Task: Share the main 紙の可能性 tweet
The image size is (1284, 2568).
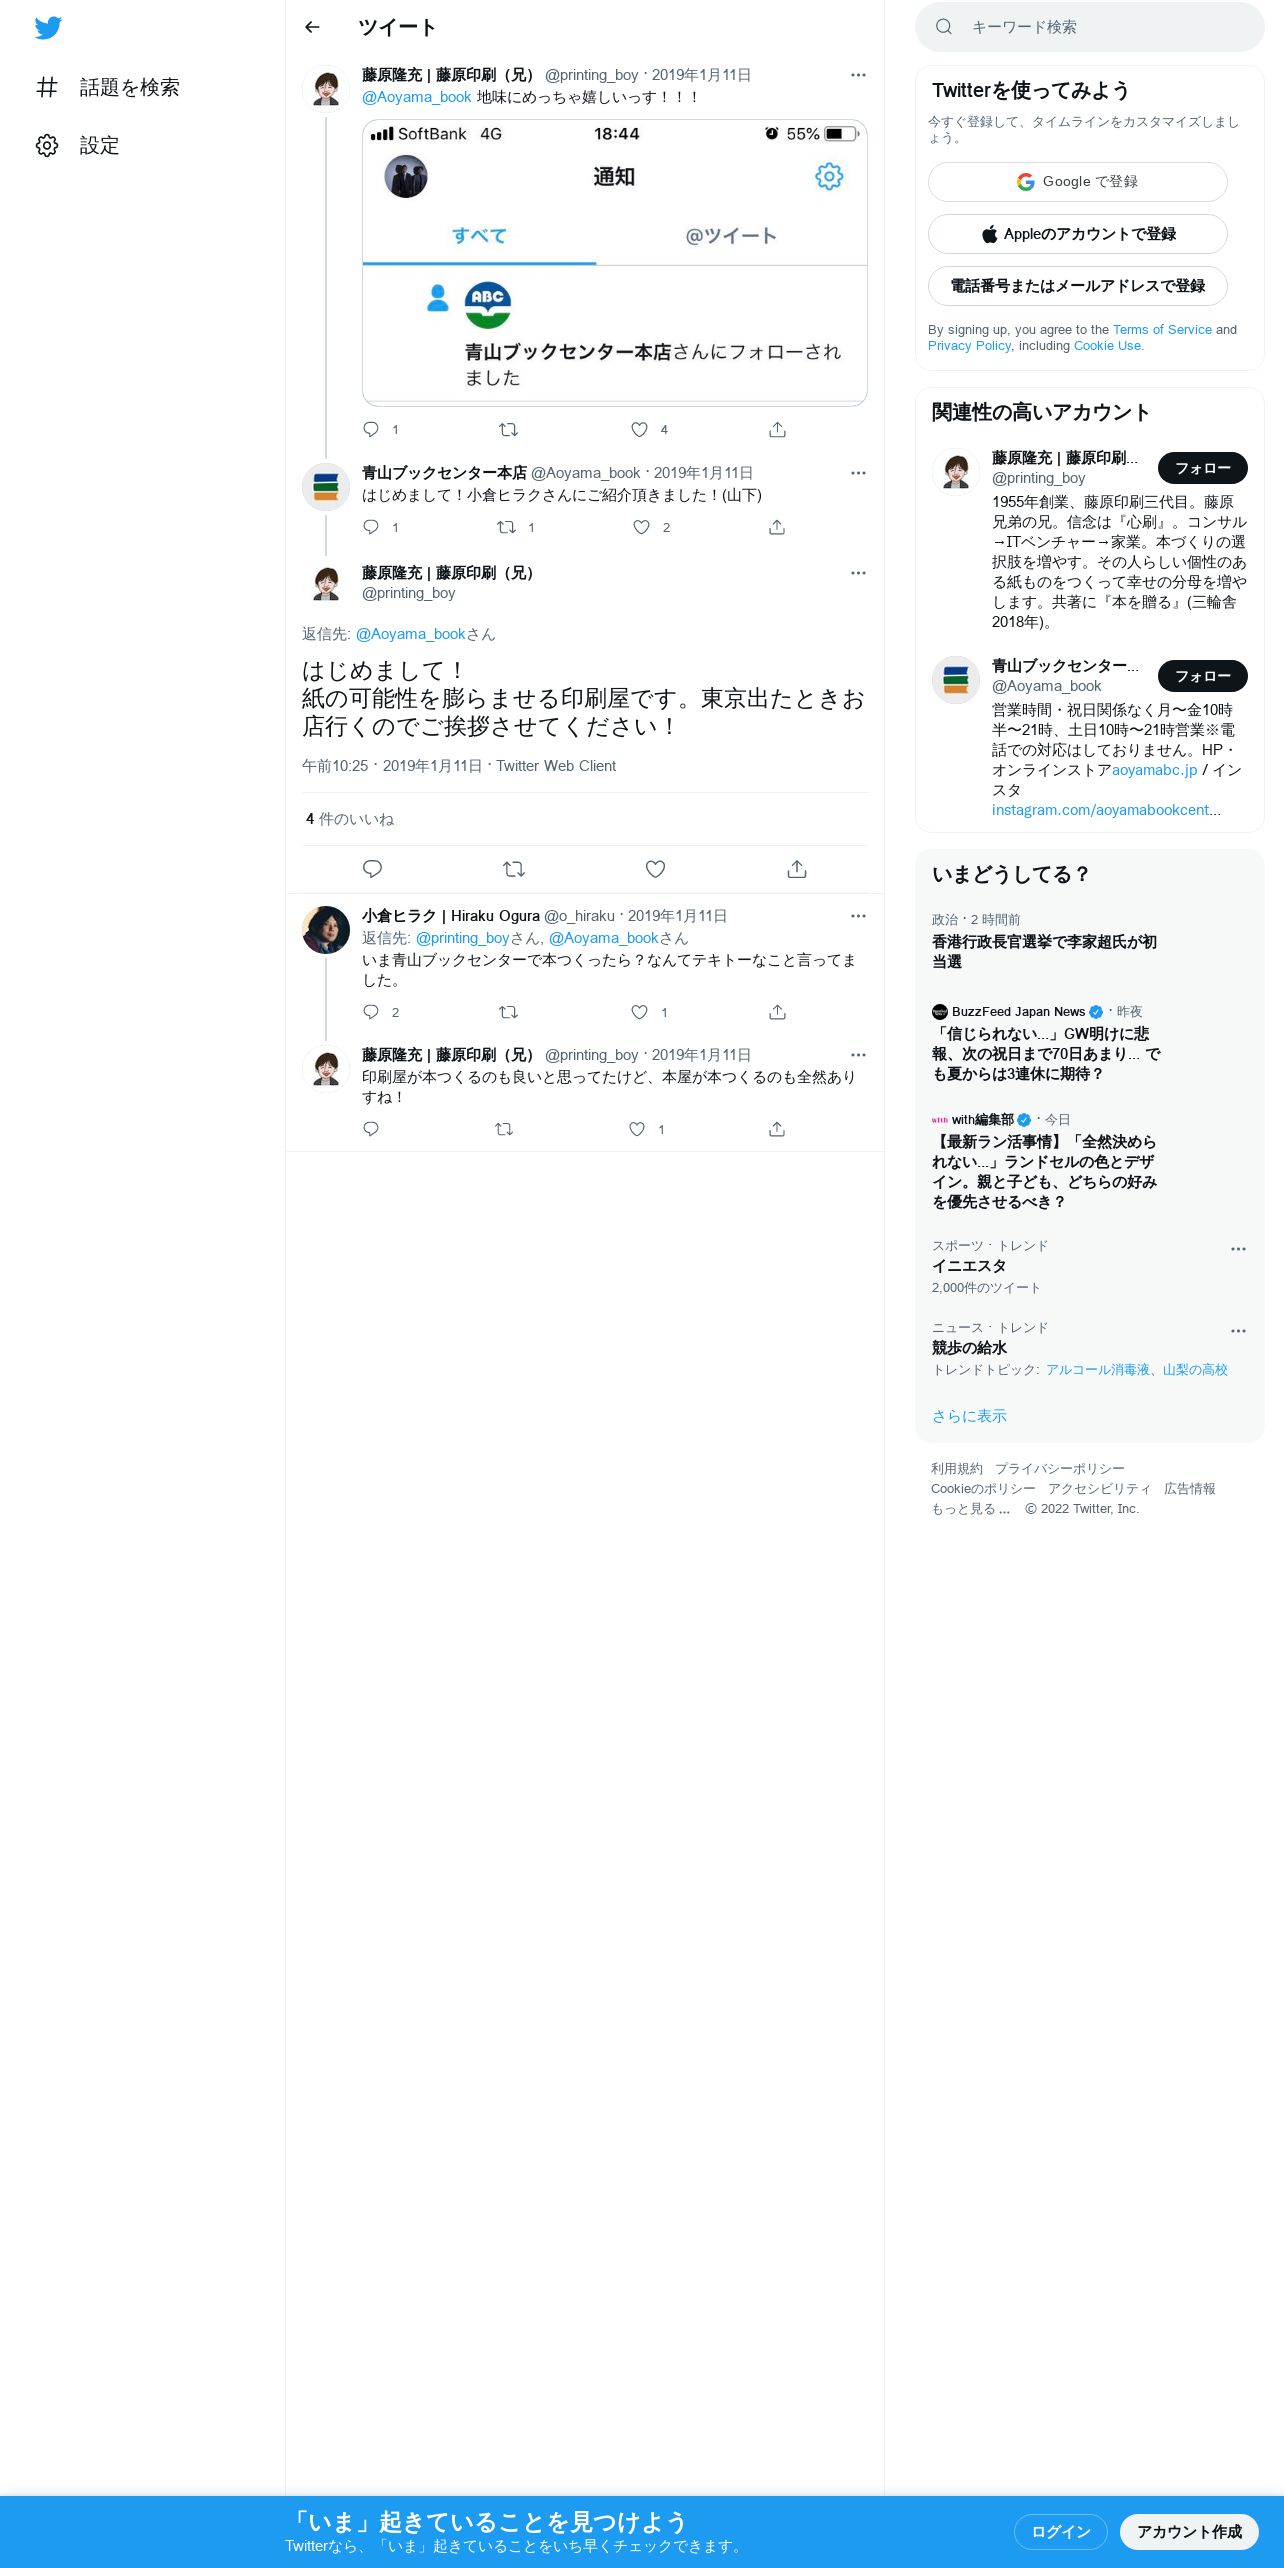Action: (x=797, y=869)
